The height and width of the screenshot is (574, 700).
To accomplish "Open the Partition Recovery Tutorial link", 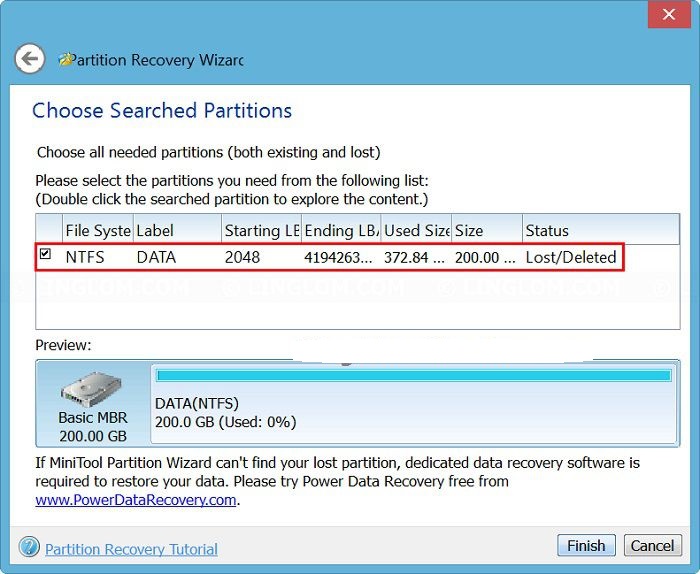I will point(131,549).
